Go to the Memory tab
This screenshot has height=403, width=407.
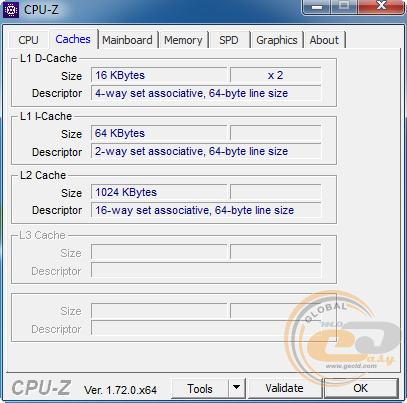click(183, 40)
